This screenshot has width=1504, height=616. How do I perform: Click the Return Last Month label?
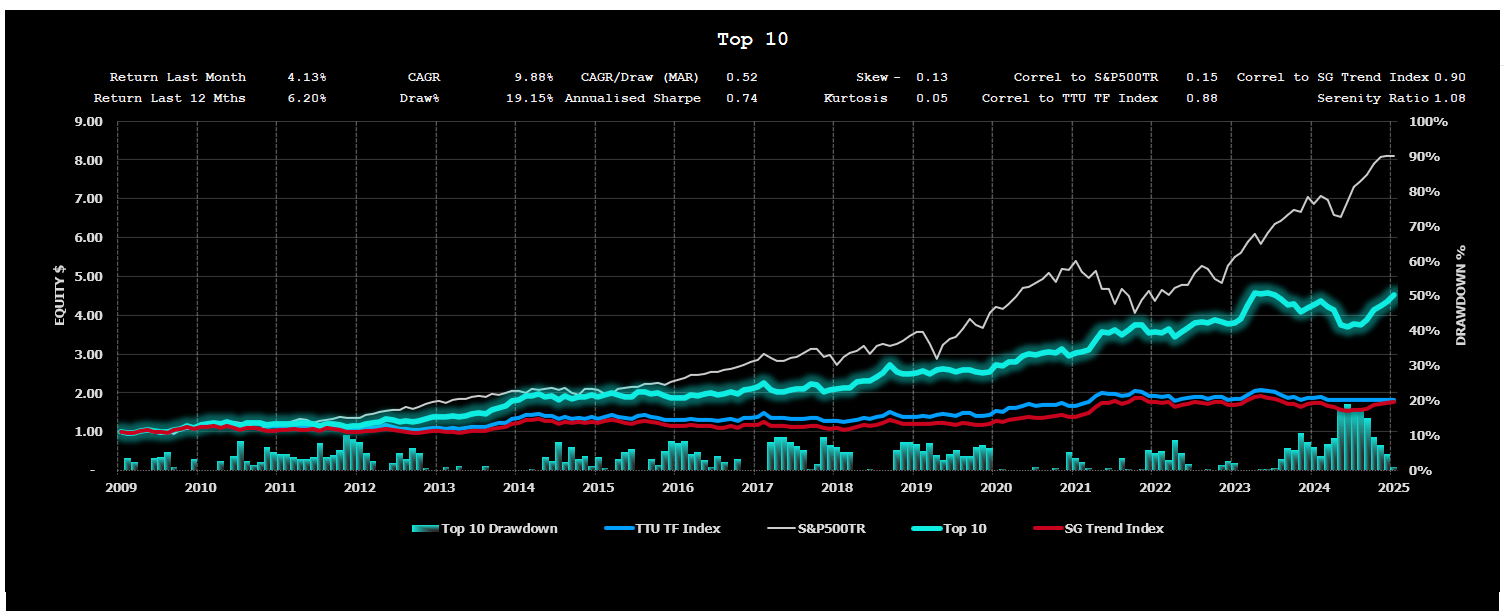(x=177, y=77)
